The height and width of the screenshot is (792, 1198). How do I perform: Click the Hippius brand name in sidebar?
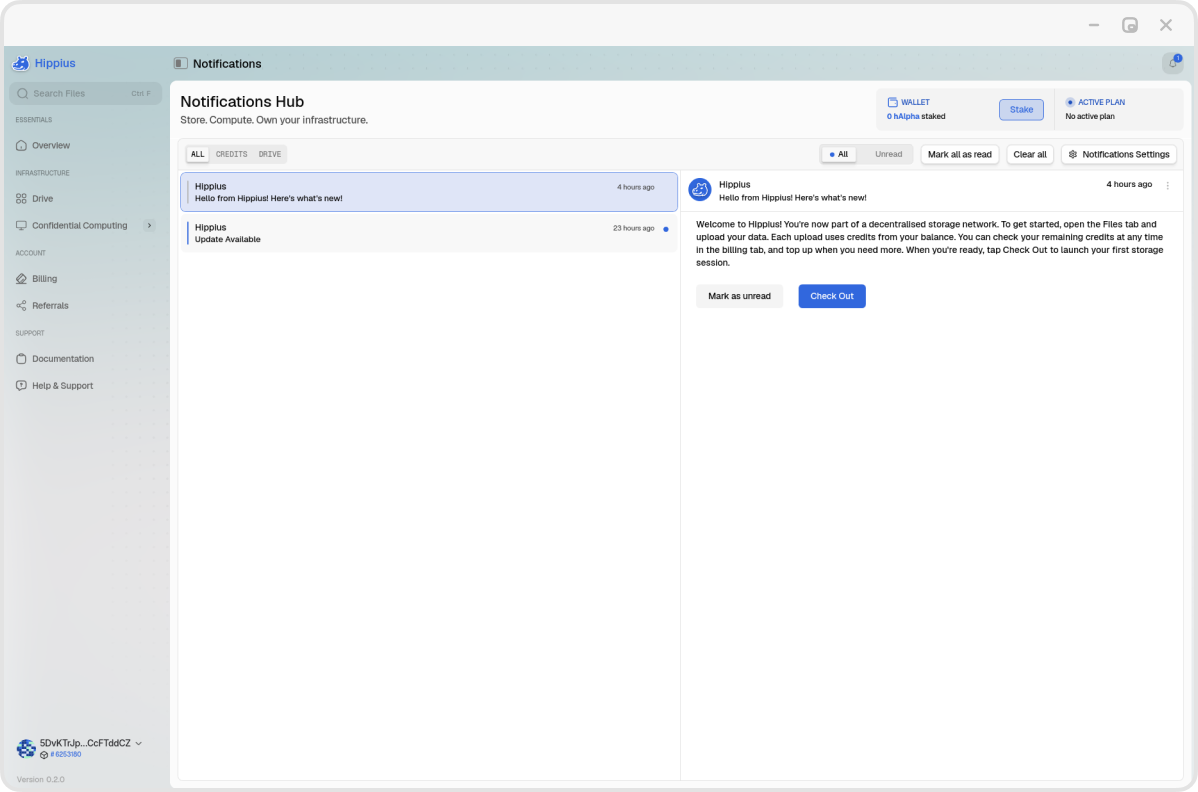[55, 63]
